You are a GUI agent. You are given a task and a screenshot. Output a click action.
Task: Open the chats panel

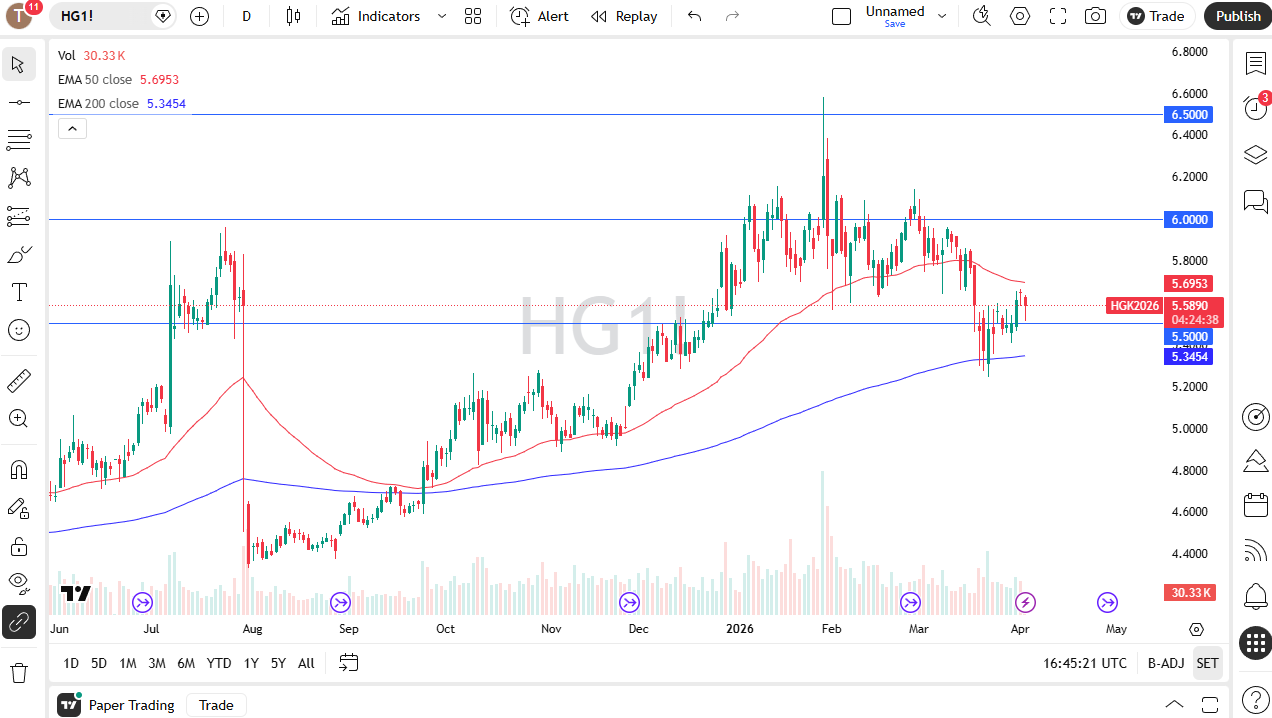coord(1255,202)
